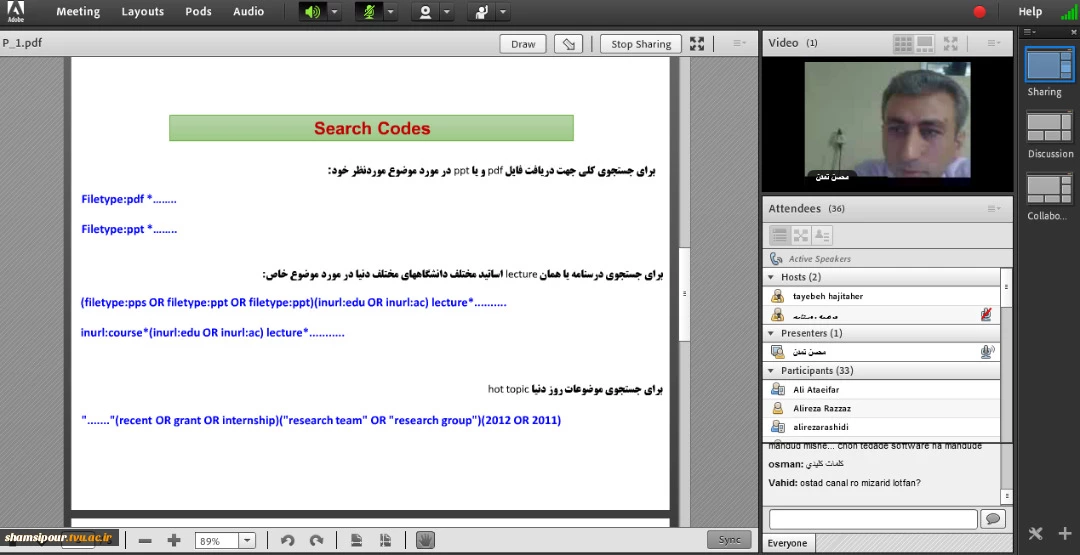This screenshot has width=1080, height=555.
Task: Collapse the Participants (33) group
Action: [x=771, y=370]
